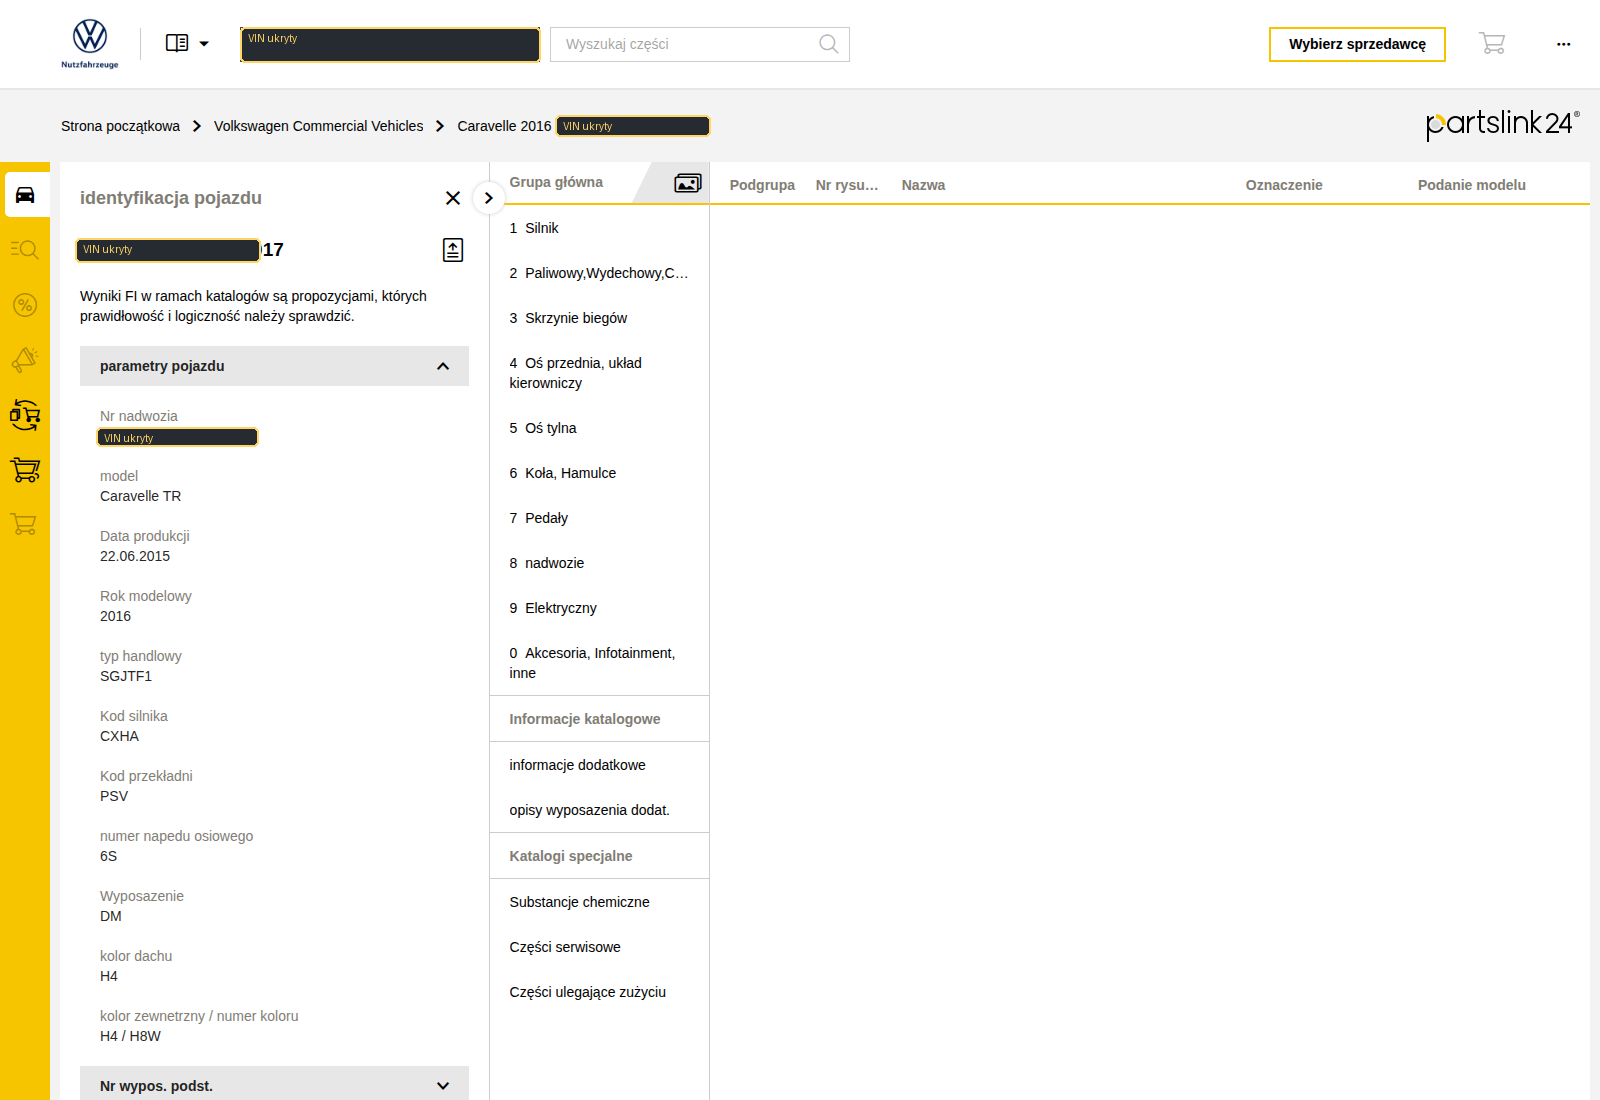Image resolution: width=1600 pixels, height=1100 pixels.
Task: Select main group 1 Silnik
Action: 599,228
